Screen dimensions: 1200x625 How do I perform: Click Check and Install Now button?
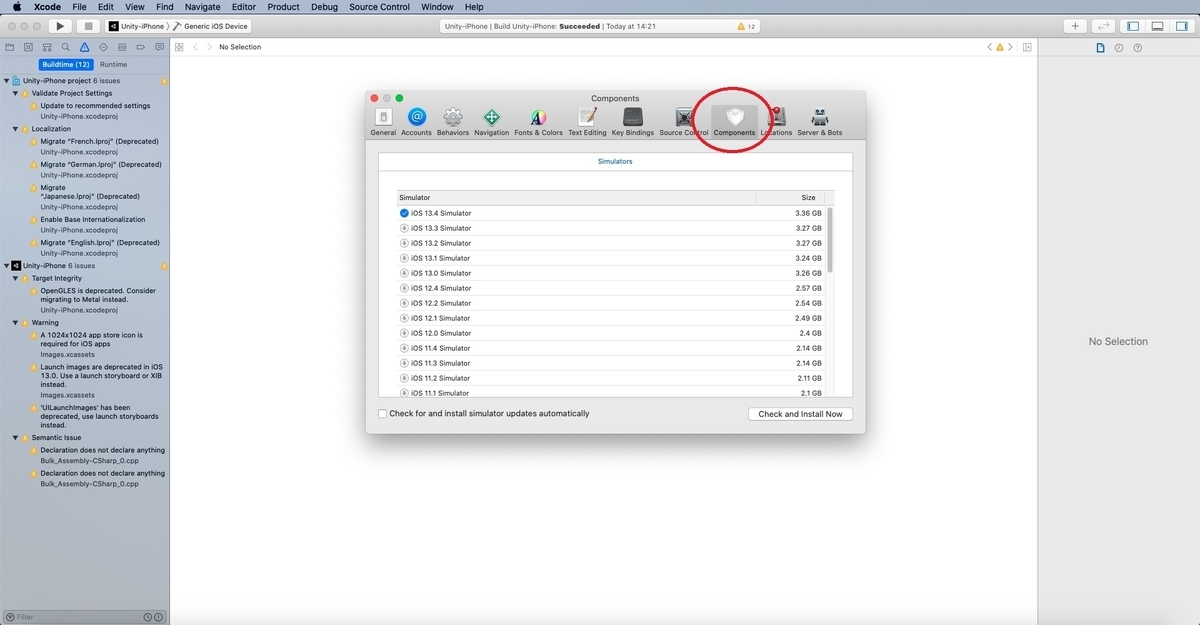(x=800, y=414)
